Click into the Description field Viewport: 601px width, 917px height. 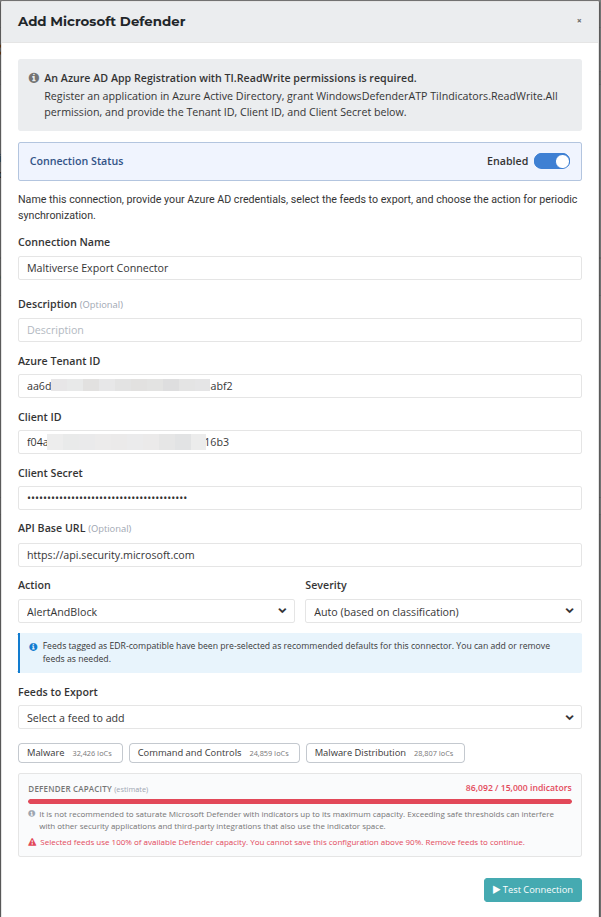pos(299,330)
